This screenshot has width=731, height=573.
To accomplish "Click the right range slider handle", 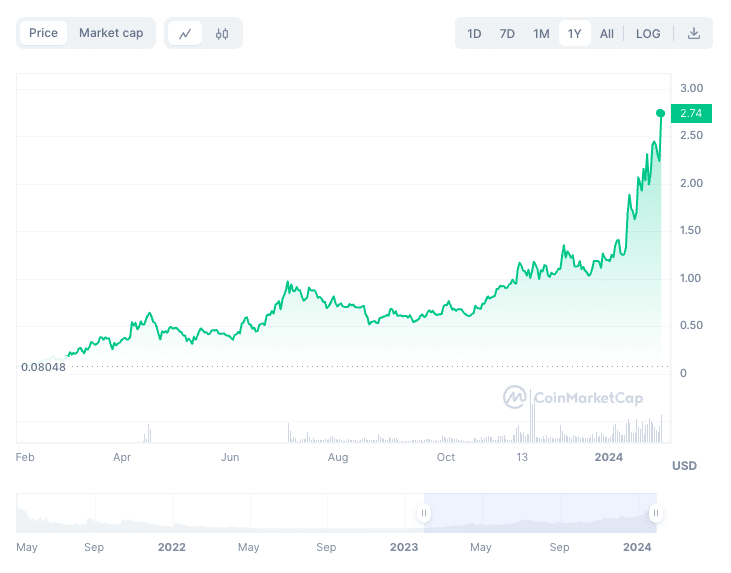I will pyautogui.click(x=656, y=513).
